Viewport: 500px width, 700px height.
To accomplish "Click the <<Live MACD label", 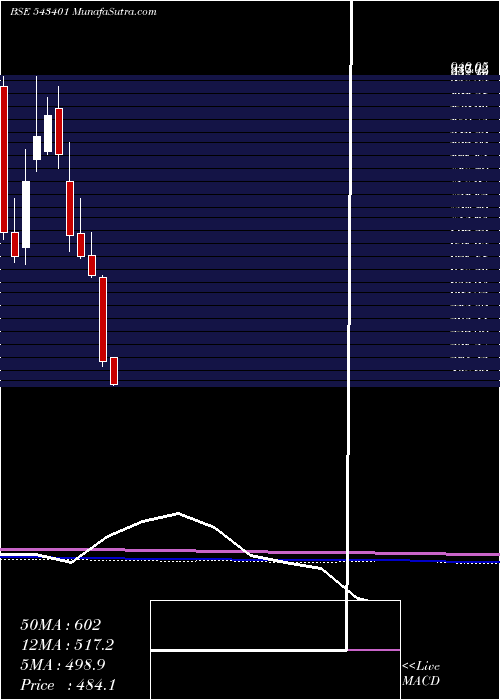I will tap(421, 673).
